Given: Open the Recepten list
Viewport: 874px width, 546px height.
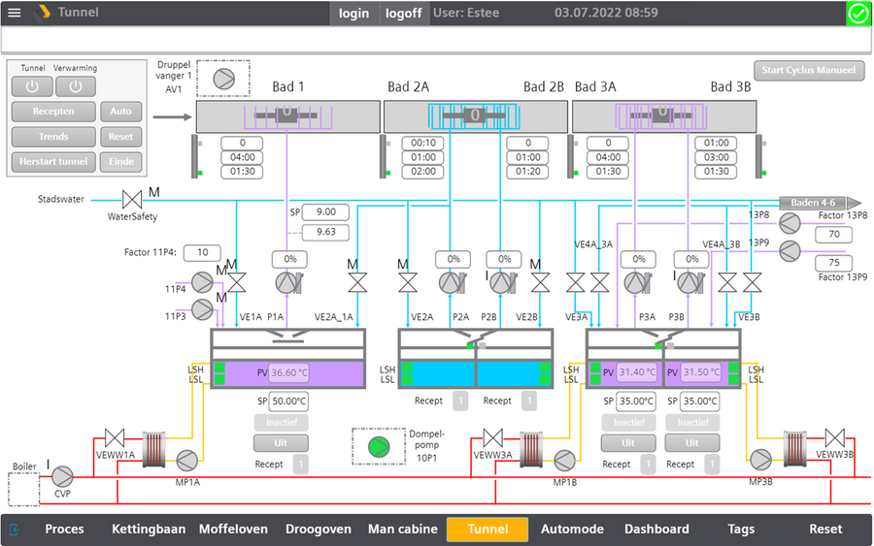Looking at the screenshot, I should tap(54, 111).
